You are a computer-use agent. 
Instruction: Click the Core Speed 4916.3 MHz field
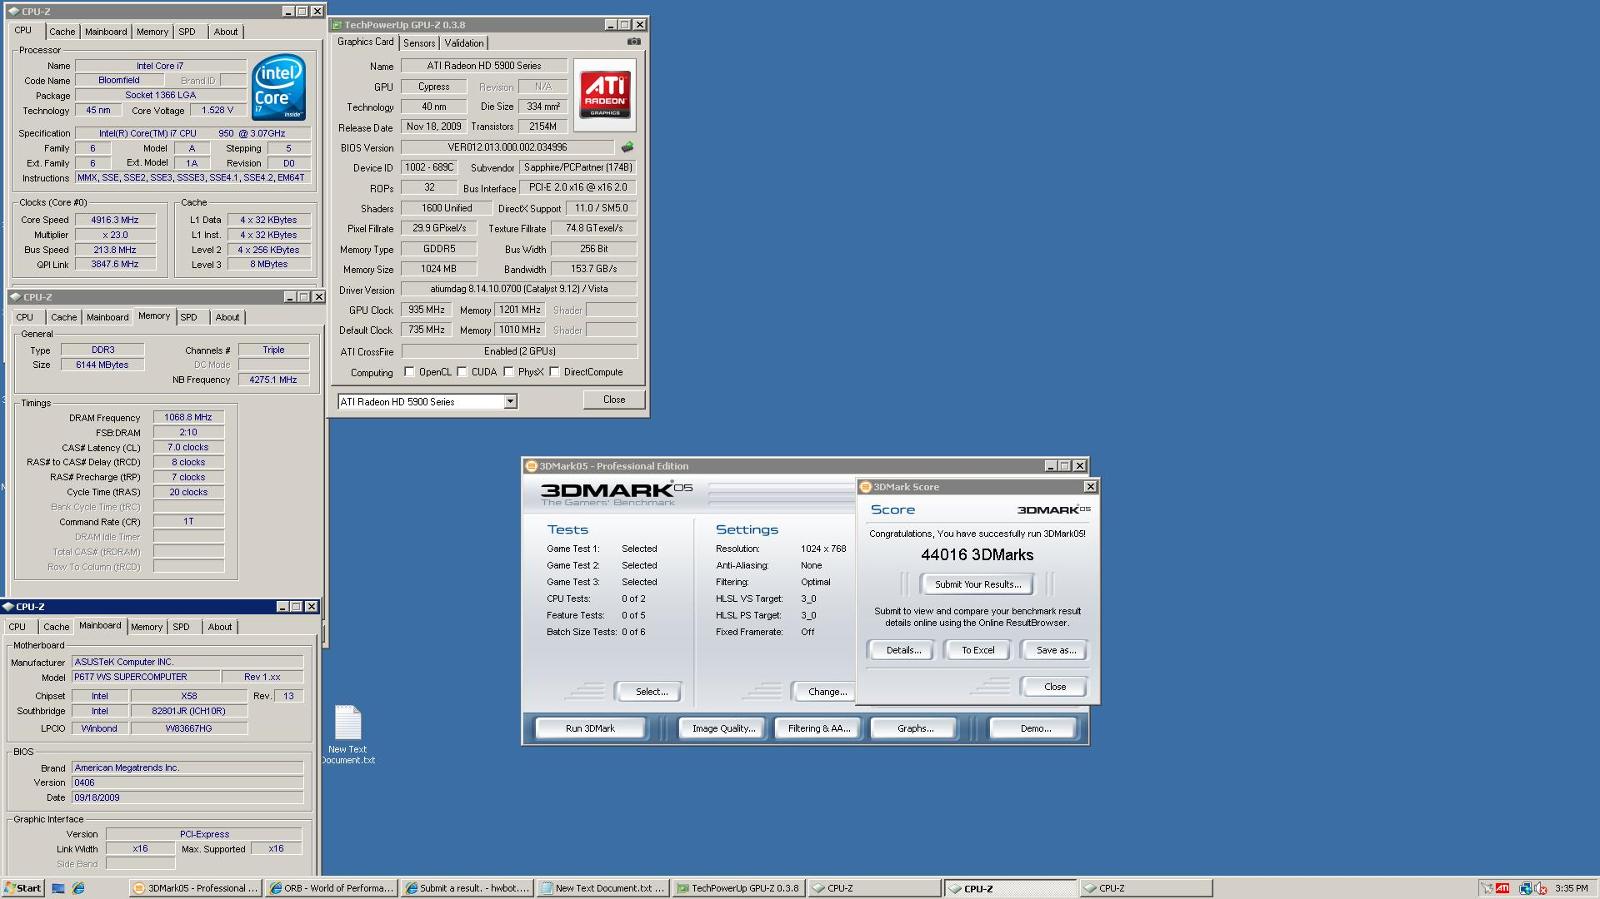coord(115,220)
